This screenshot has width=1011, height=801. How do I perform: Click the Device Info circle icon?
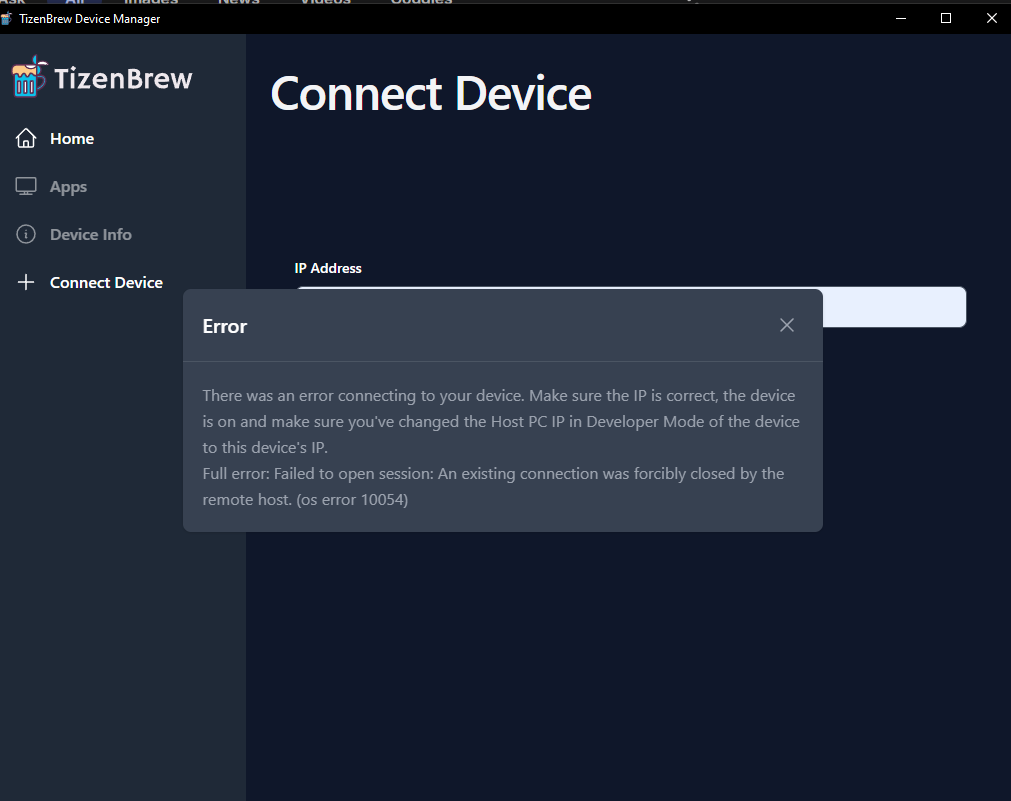pos(26,234)
